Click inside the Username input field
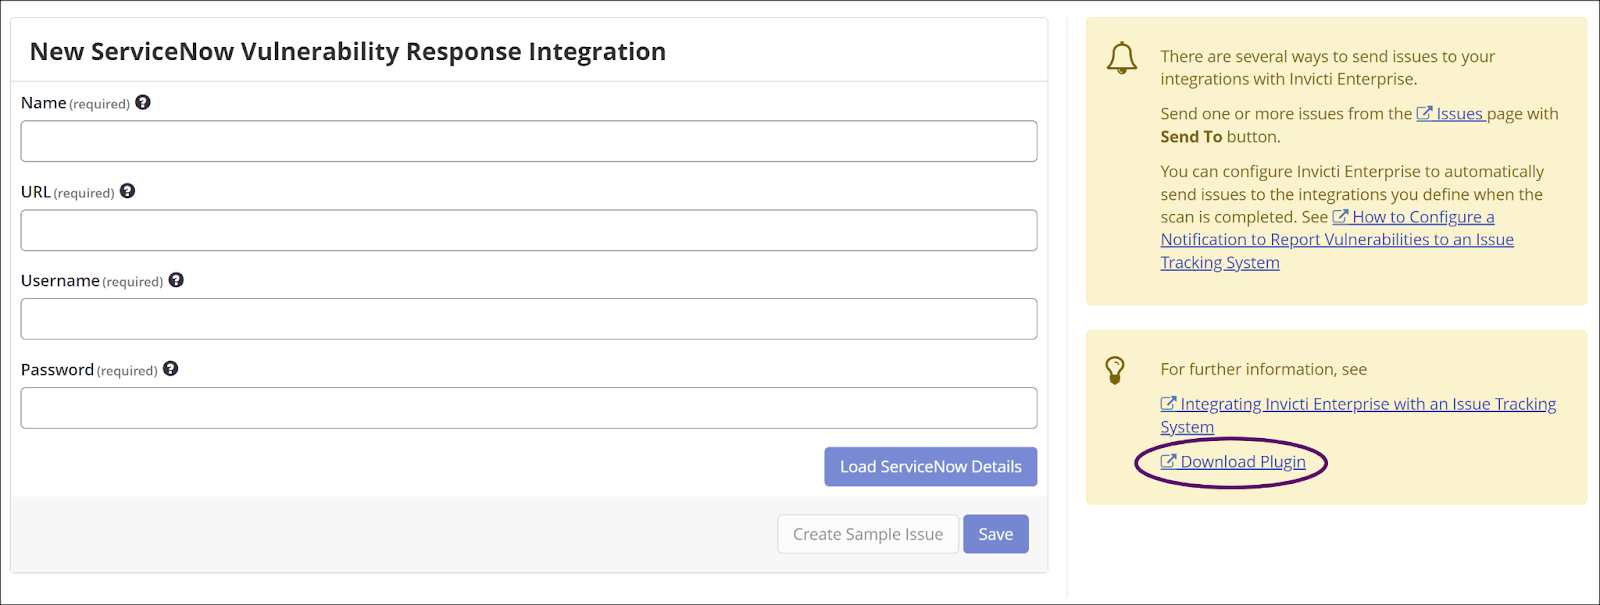Image resolution: width=1600 pixels, height=605 pixels. click(x=528, y=319)
